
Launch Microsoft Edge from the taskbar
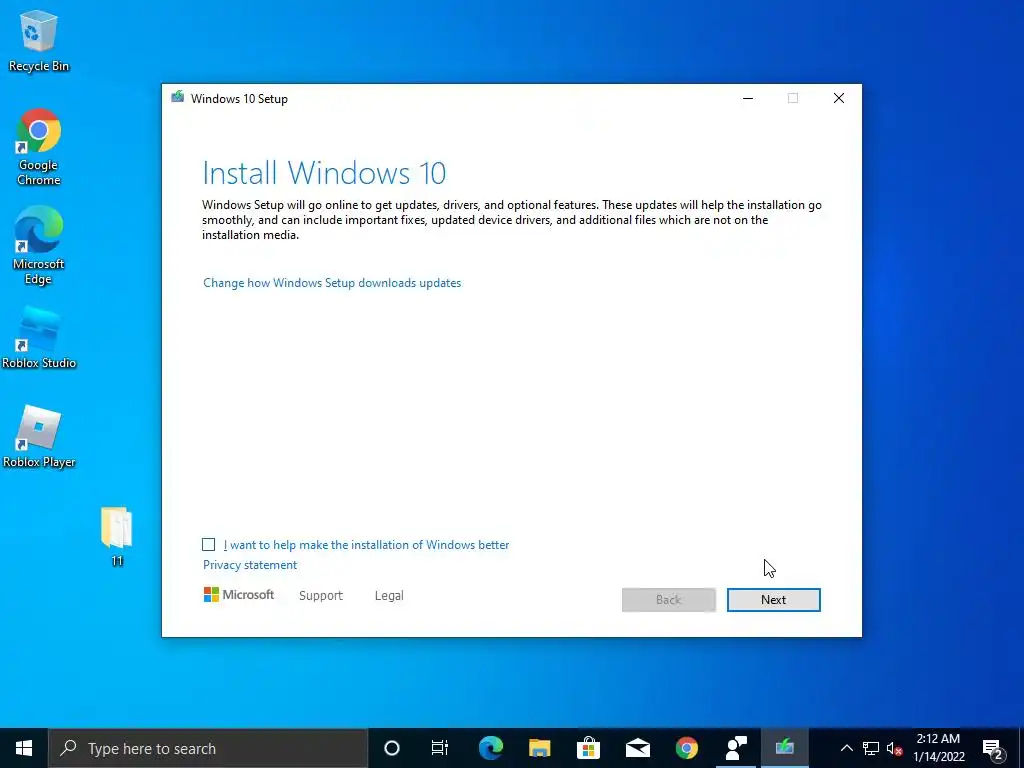pos(490,748)
